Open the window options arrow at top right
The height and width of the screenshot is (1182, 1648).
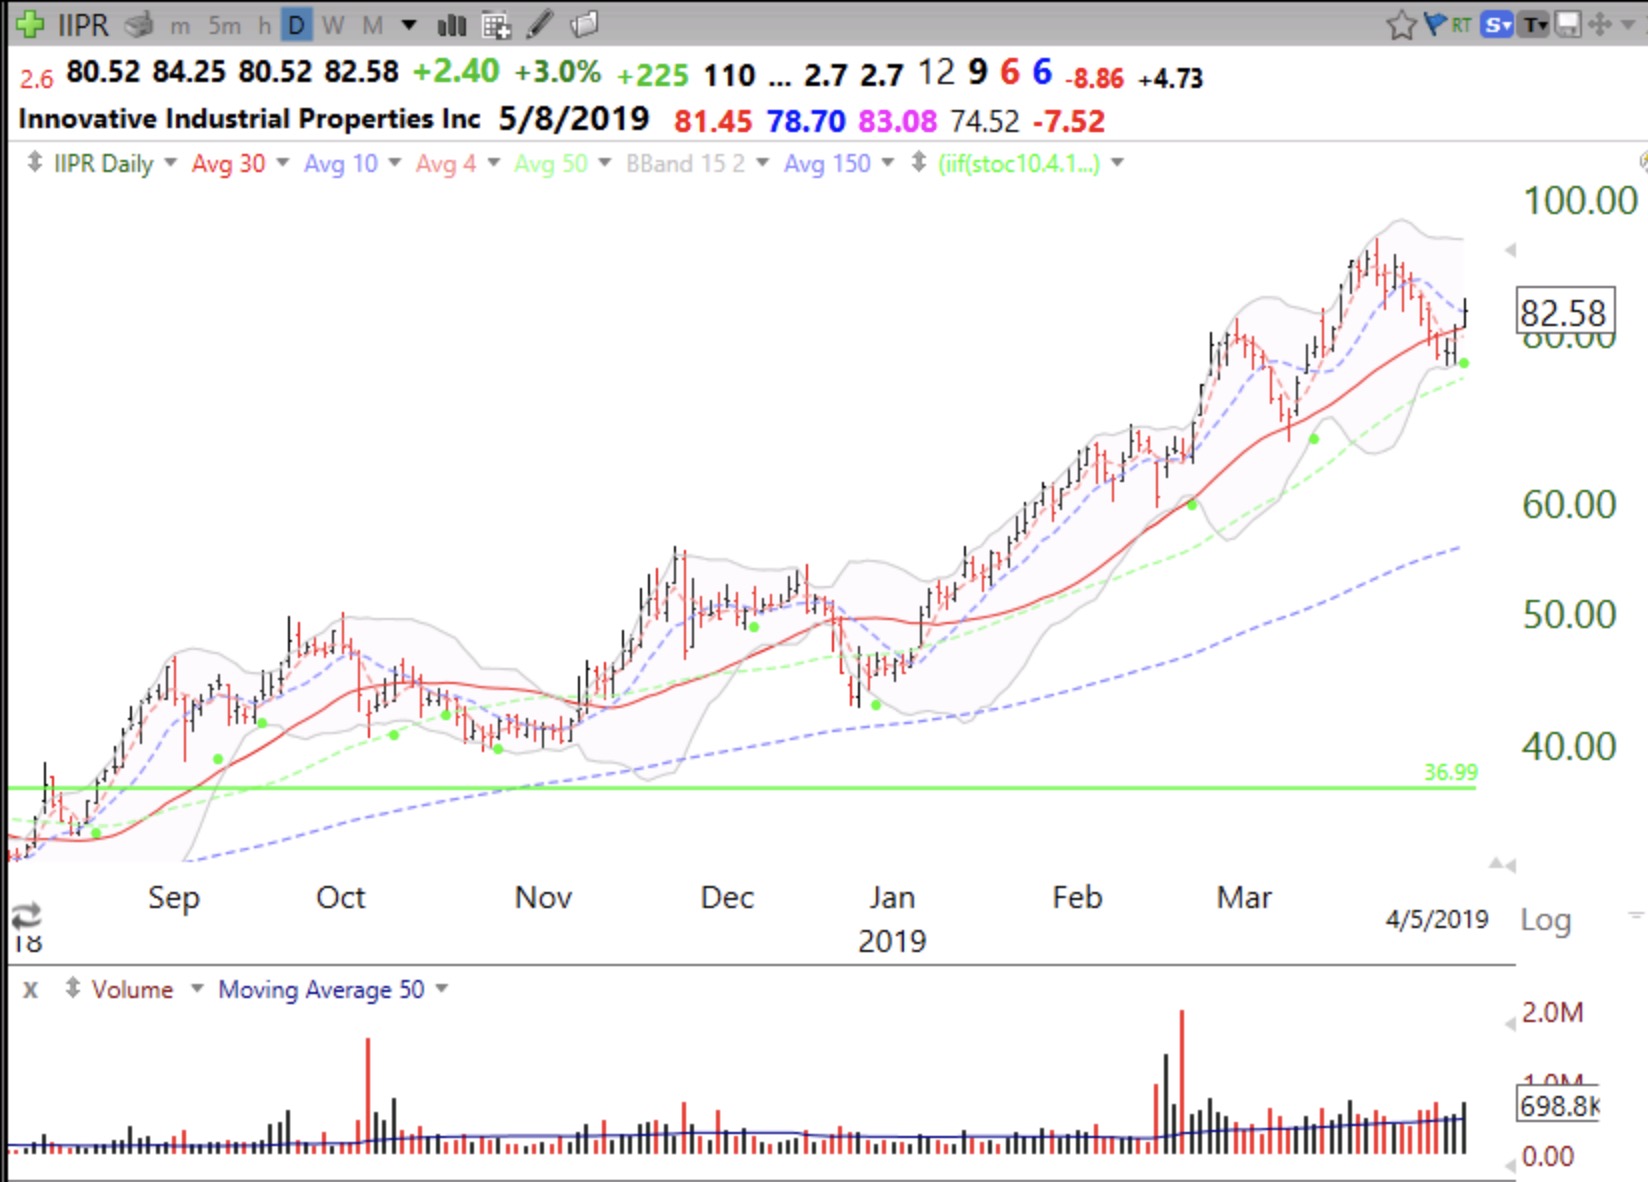tap(1628, 24)
